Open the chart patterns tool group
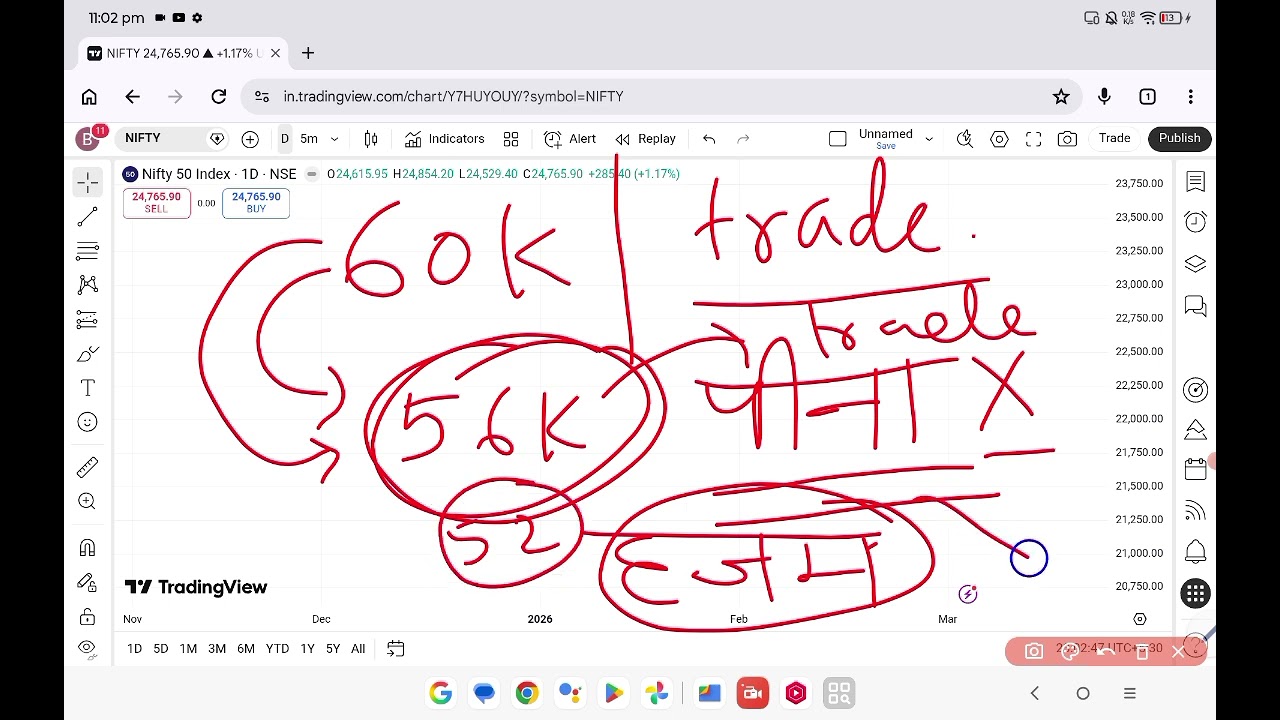Screen dimensions: 1280x720 (x=88, y=285)
